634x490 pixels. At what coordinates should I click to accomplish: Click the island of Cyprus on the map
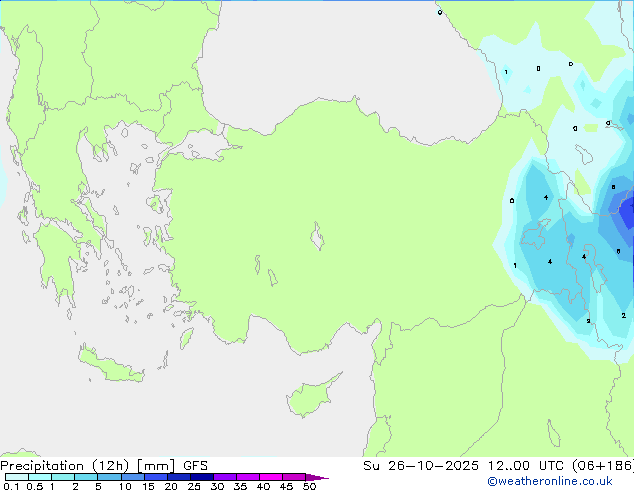(311, 398)
